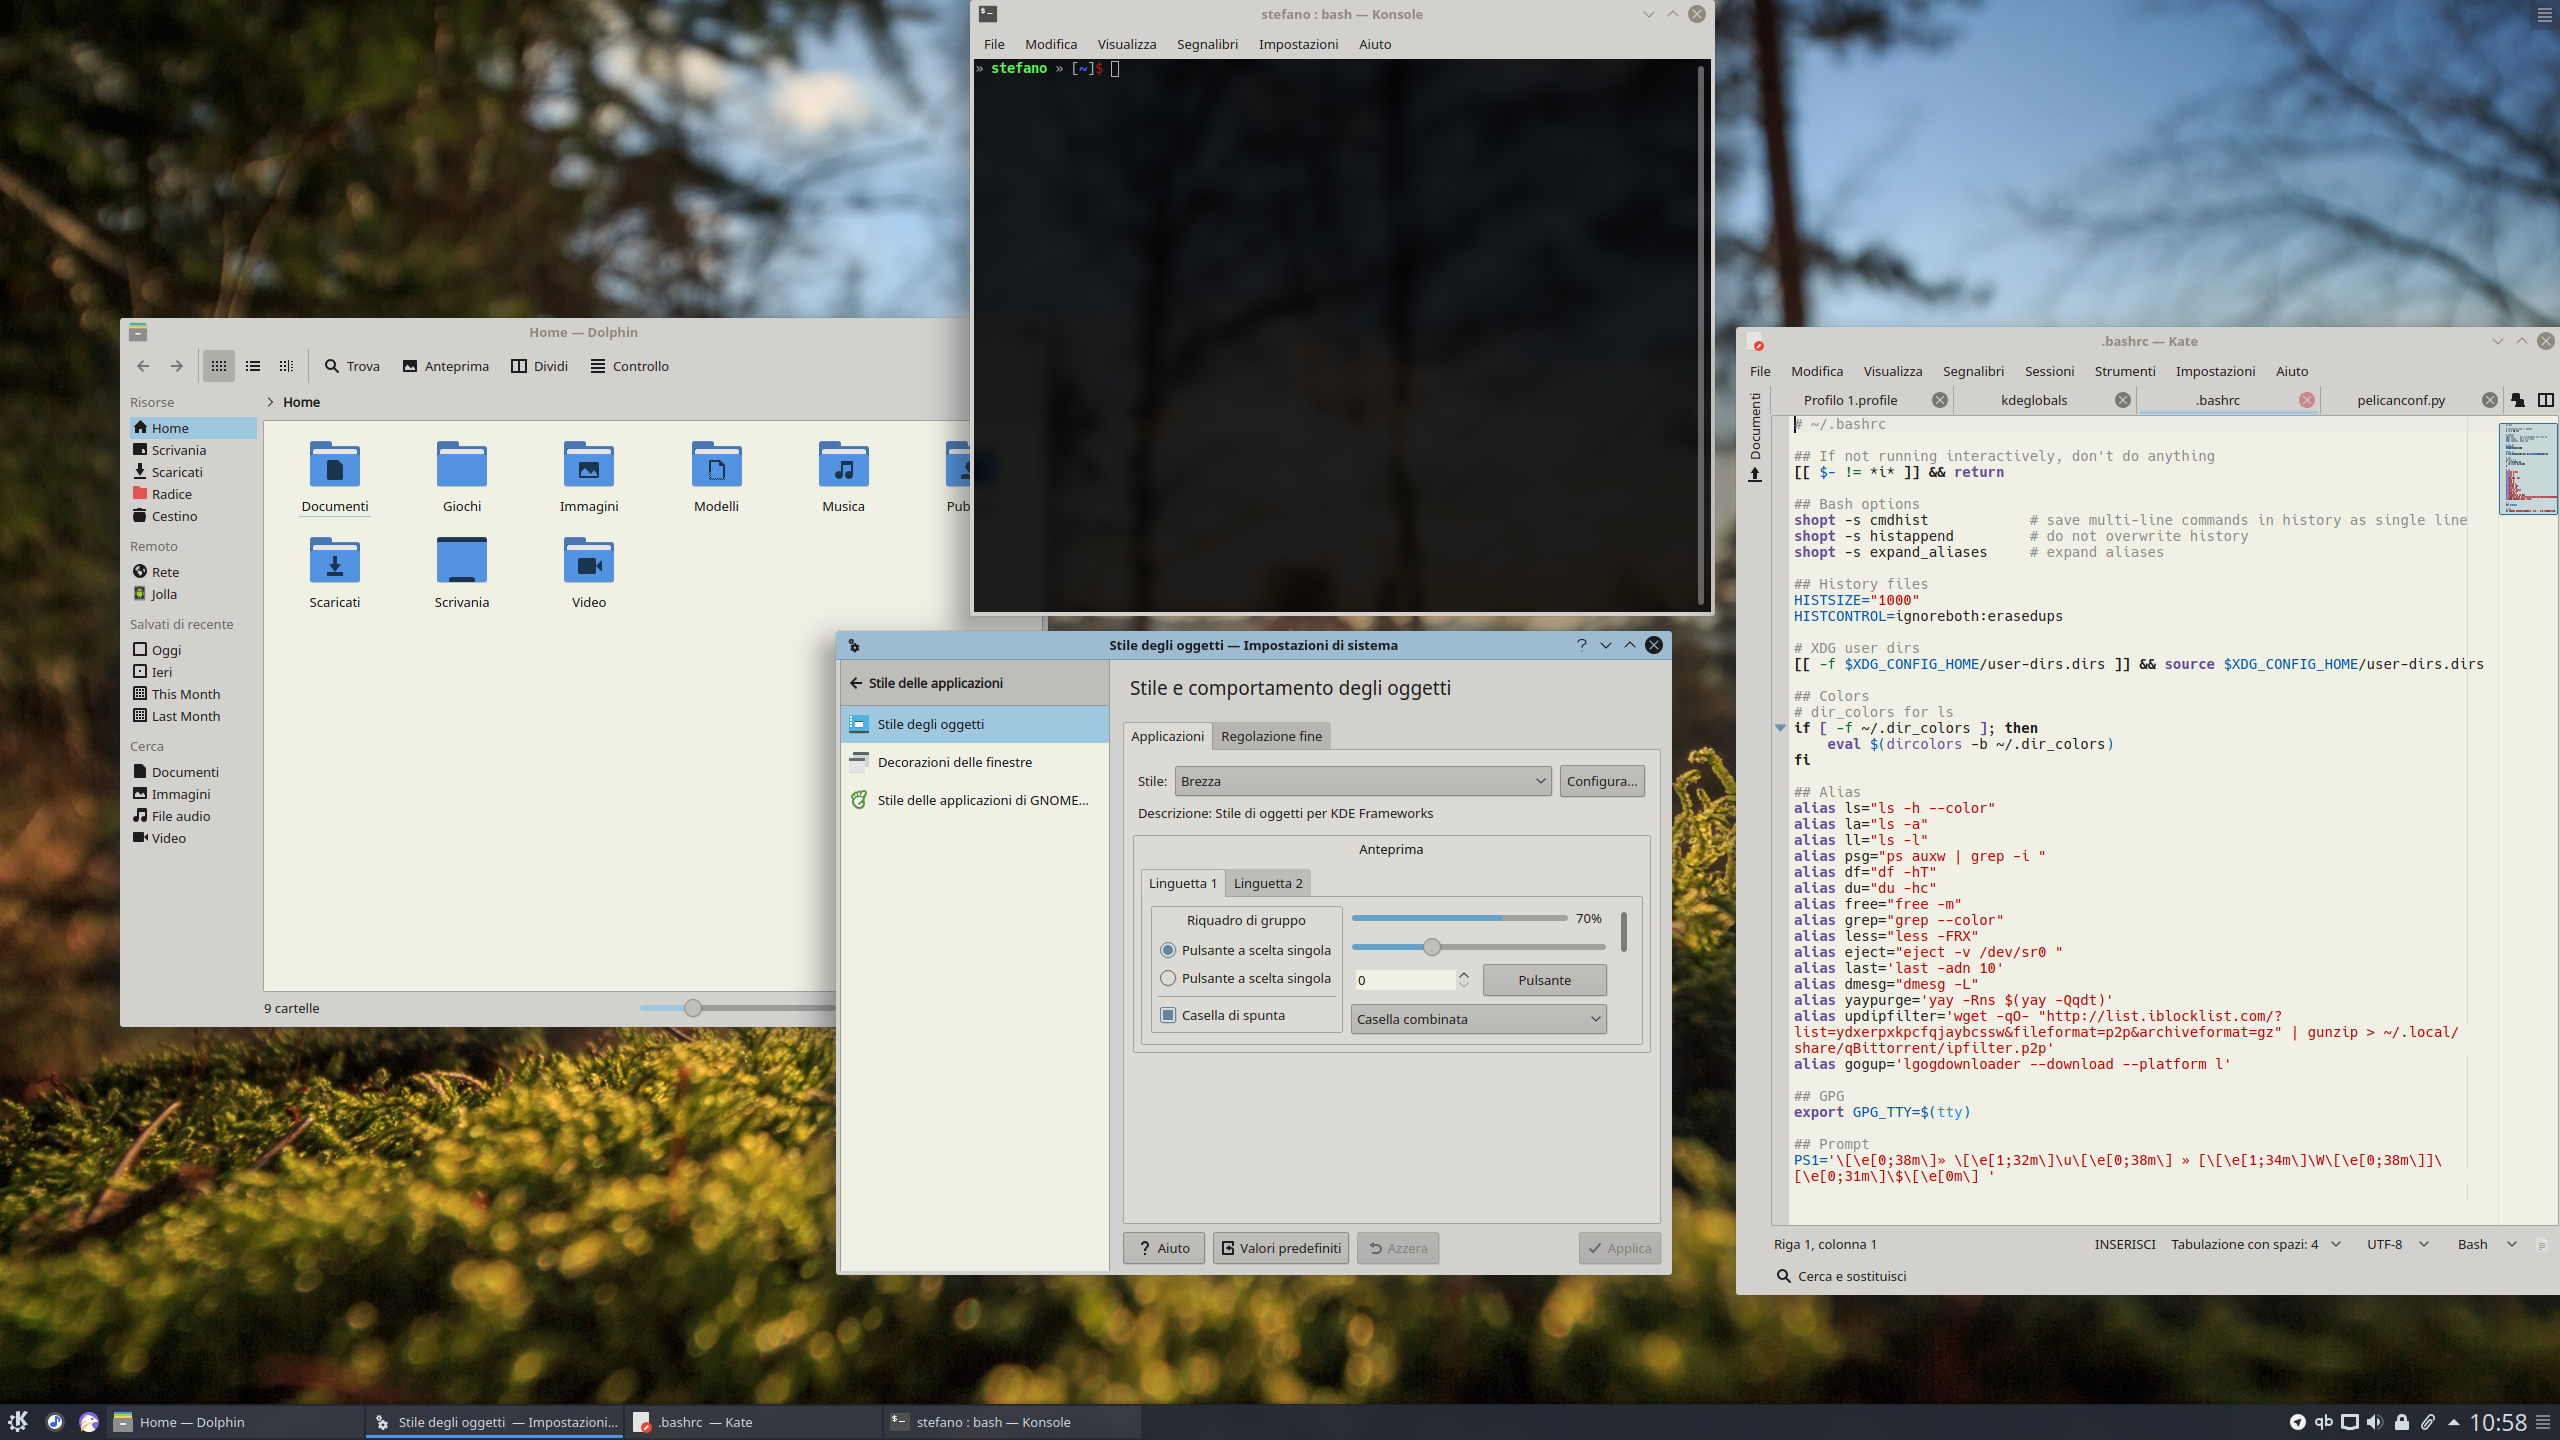Click the volume icon in system tray
The width and height of the screenshot is (2560, 1440).
[x=2375, y=1422]
